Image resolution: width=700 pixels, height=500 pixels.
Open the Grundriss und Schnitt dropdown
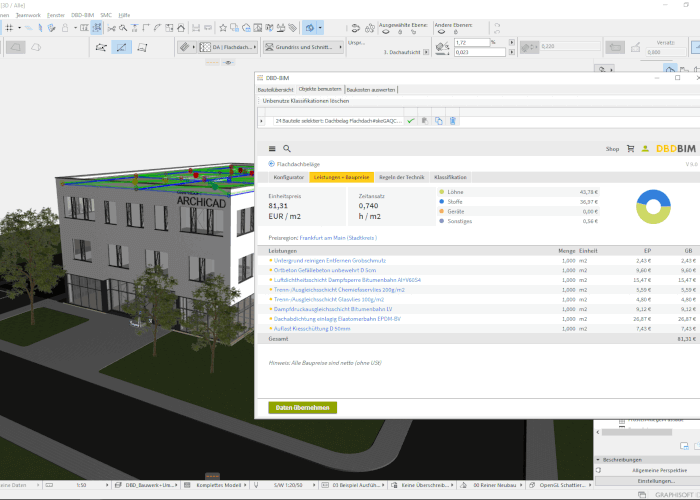(303, 47)
